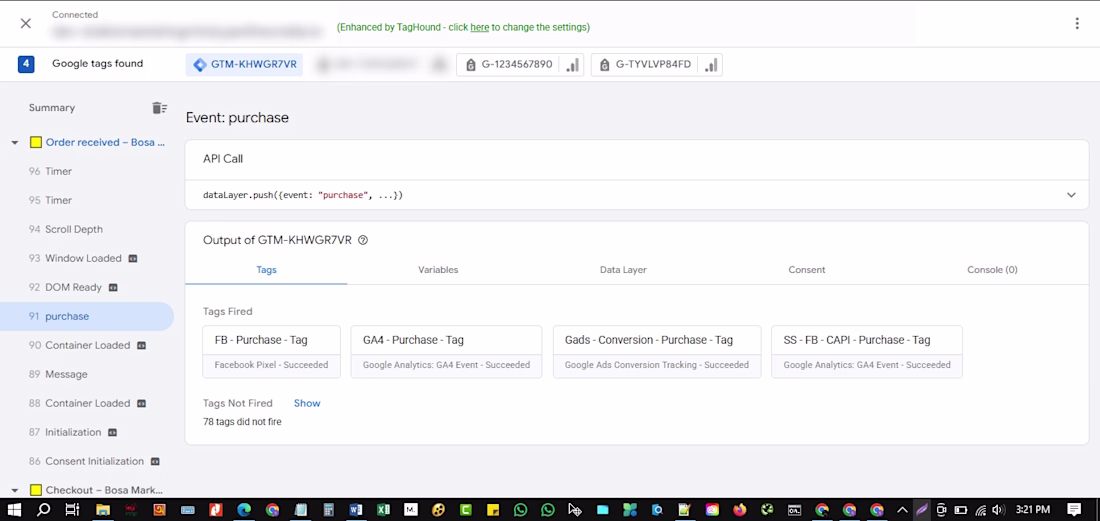Collapse the Order received page group

[15, 142]
